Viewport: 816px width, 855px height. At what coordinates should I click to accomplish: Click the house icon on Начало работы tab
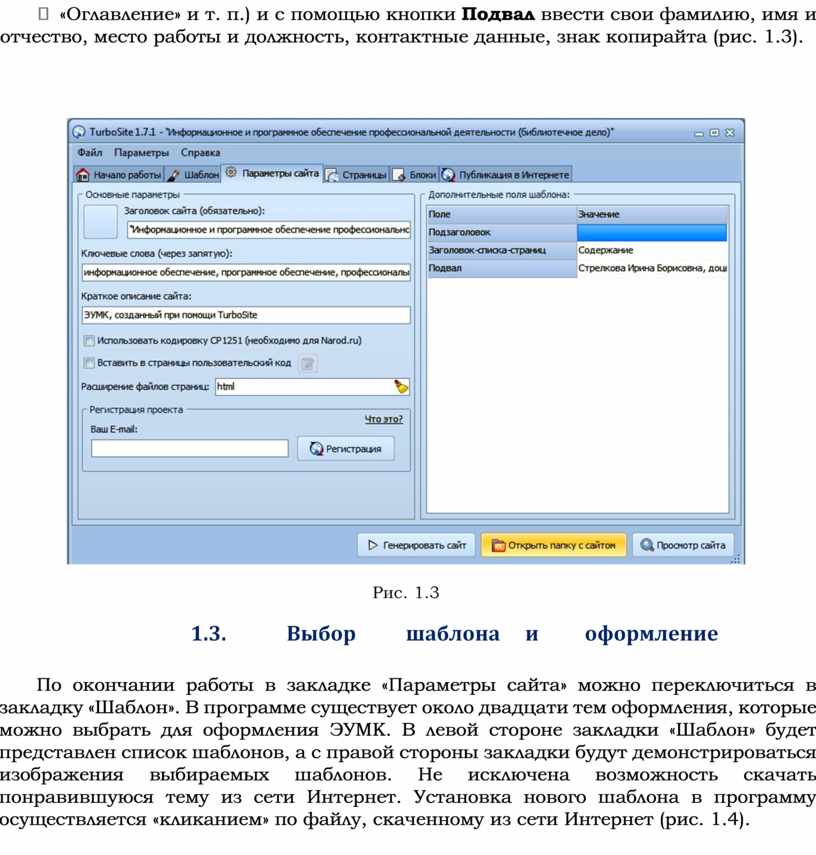(83, 174)
